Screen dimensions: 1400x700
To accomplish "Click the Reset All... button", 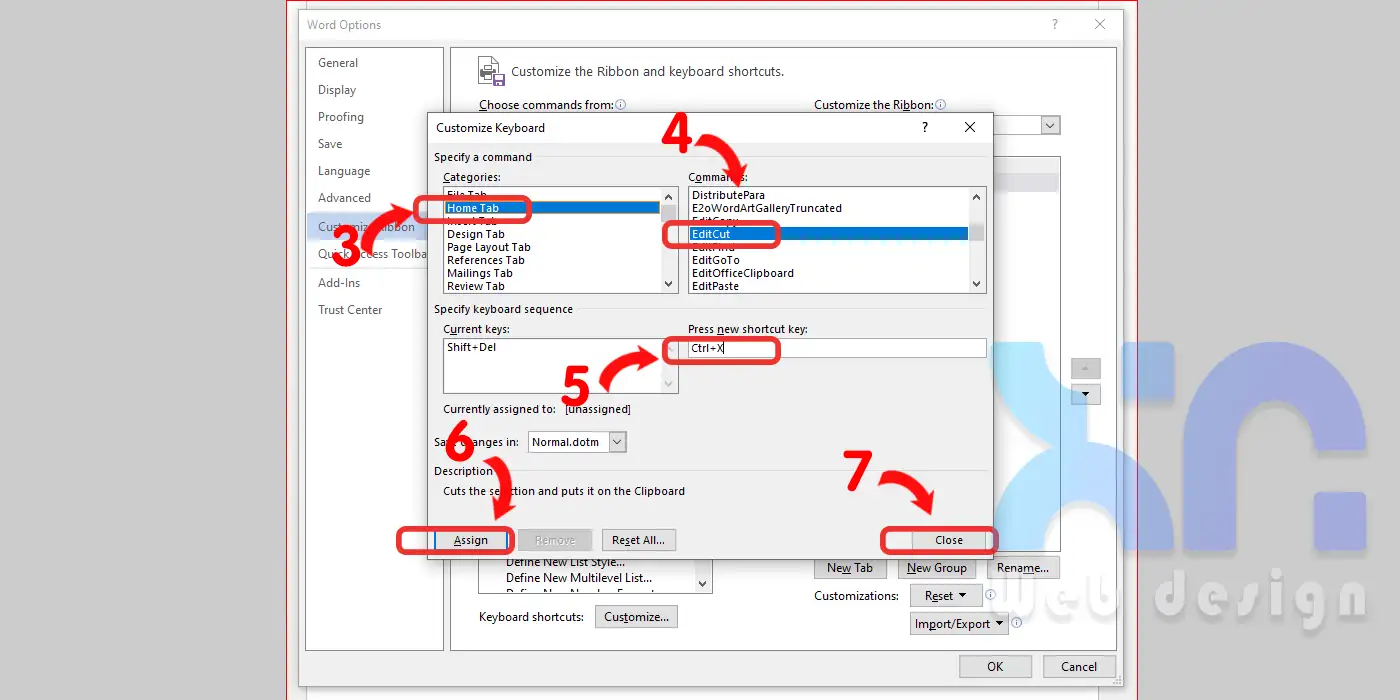I will (639, 540).
